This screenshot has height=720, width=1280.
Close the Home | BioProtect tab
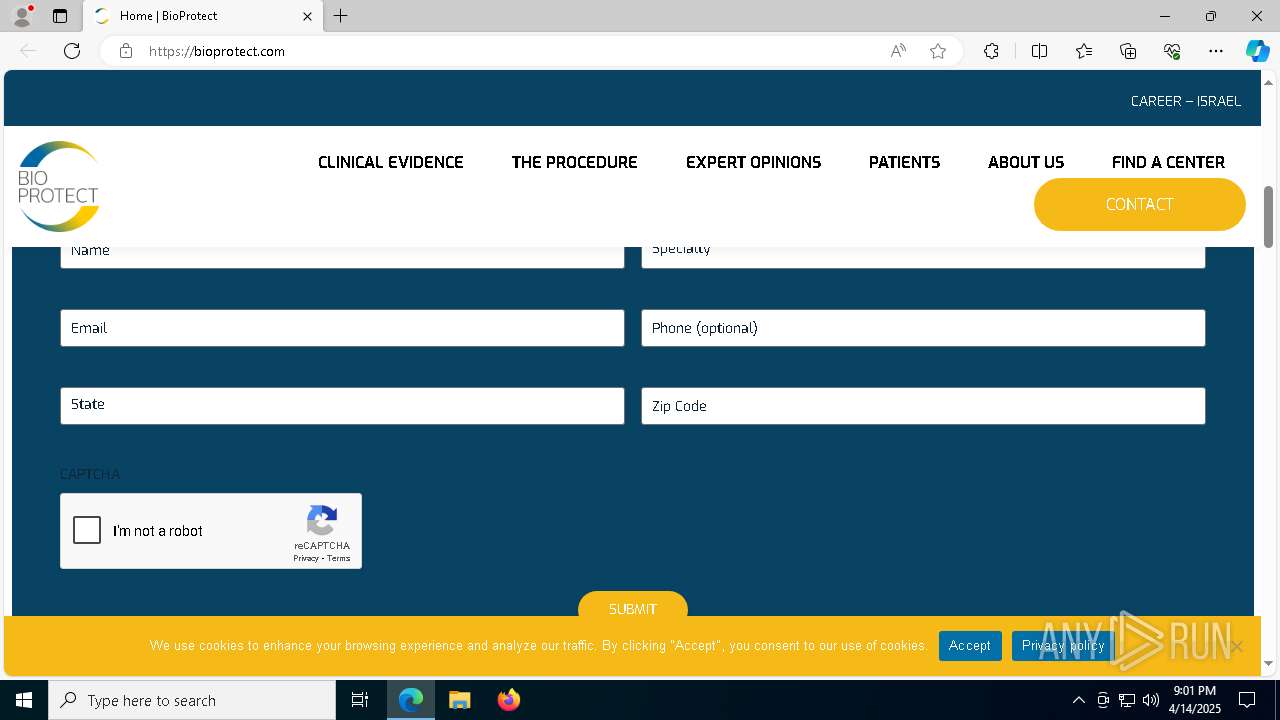click(308, 16)
